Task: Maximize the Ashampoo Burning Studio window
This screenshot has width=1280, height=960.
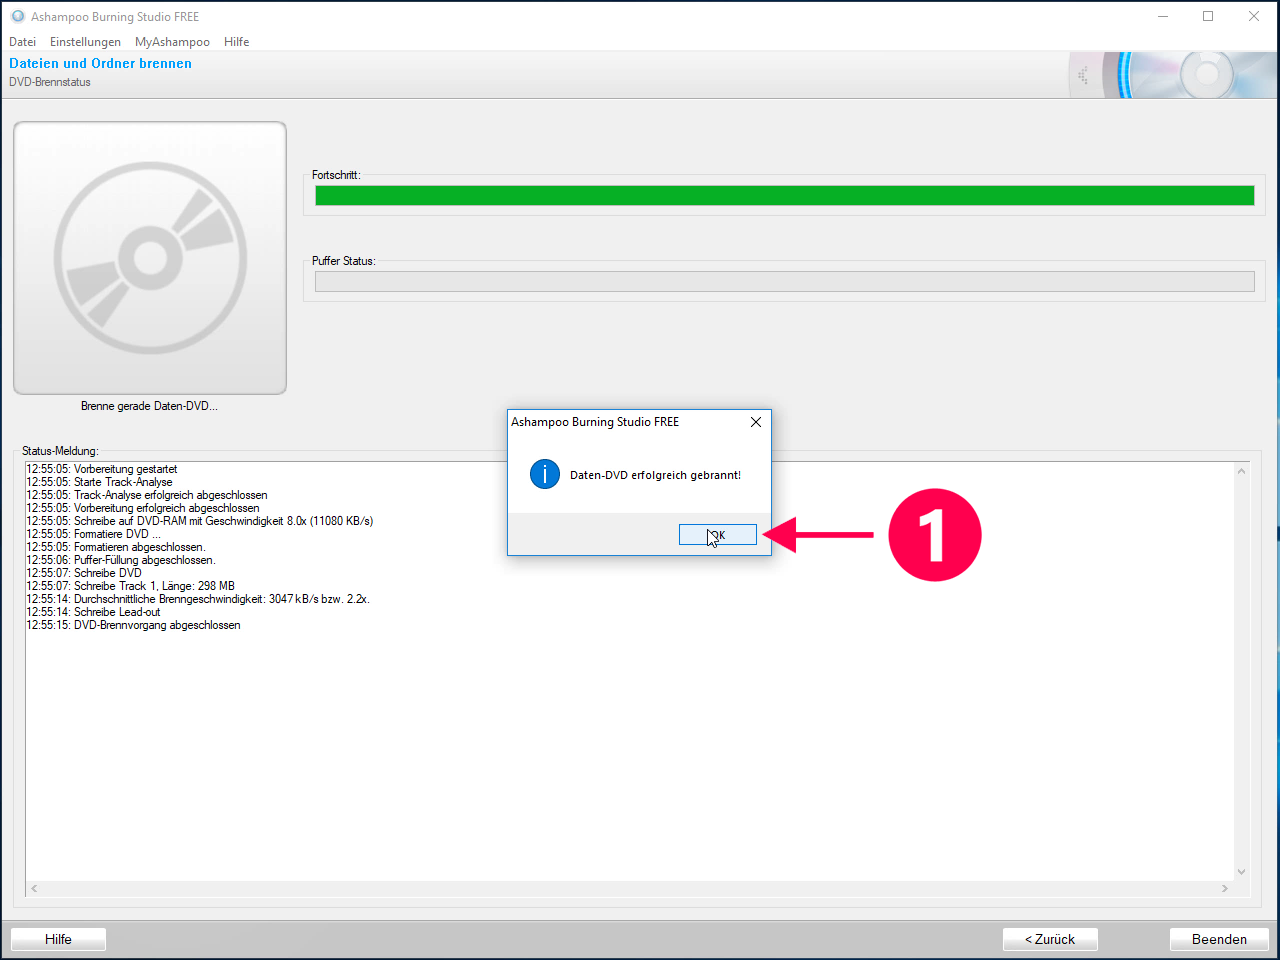Action: [x=1208, y=16]
